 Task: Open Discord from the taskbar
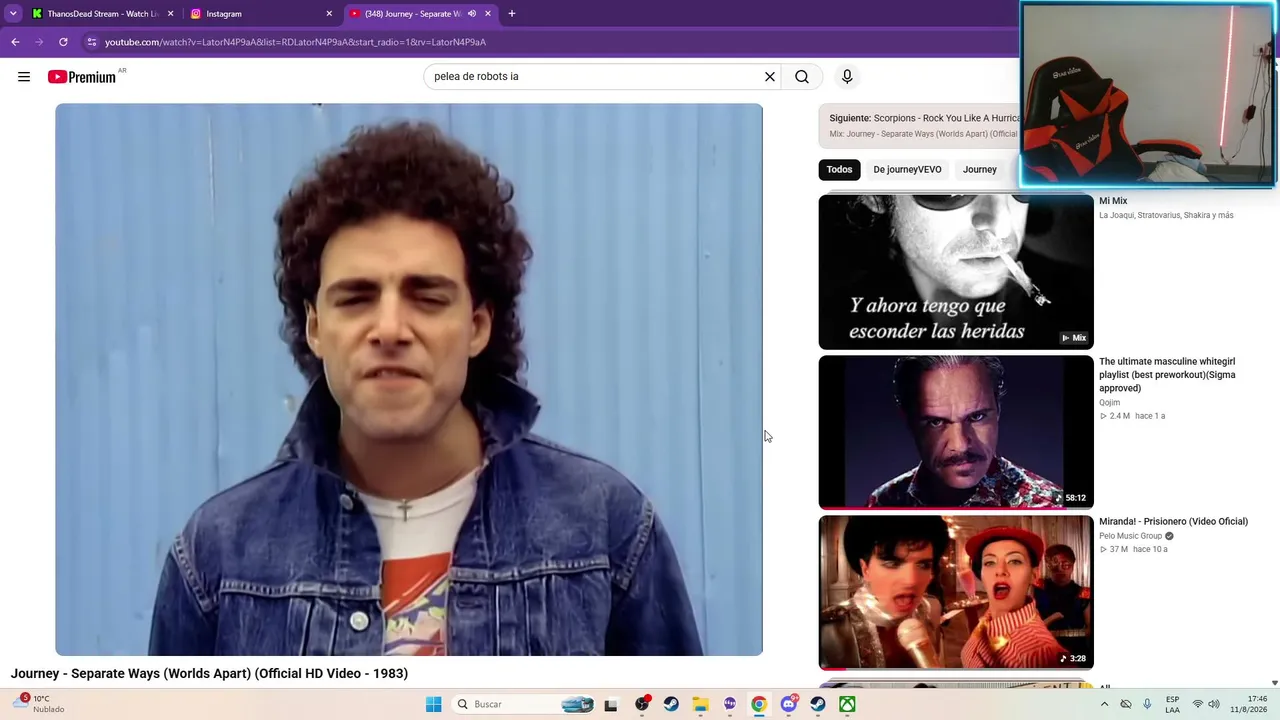click(x=788, y=704)
